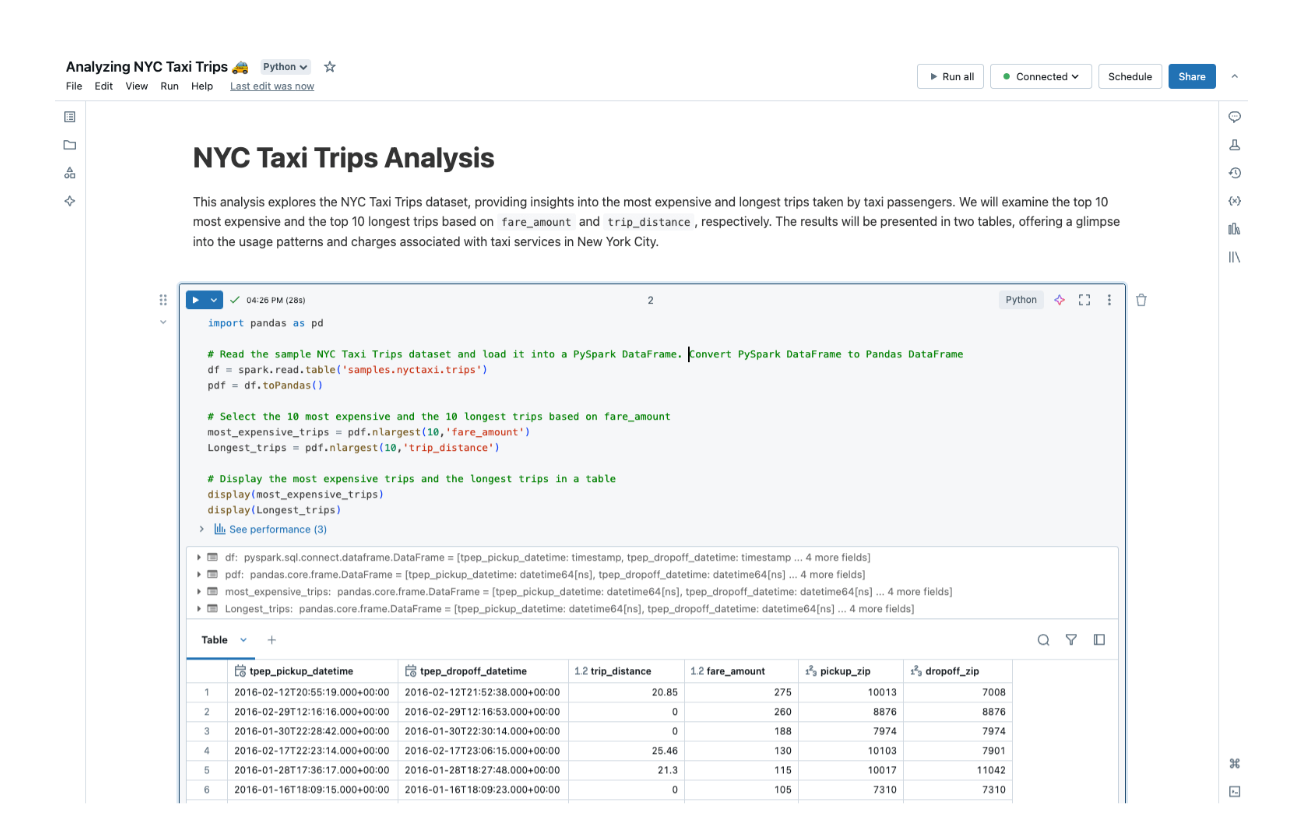Toggle cell fullscreen focus mode

pyautogui.click(x=1084, y=300)
